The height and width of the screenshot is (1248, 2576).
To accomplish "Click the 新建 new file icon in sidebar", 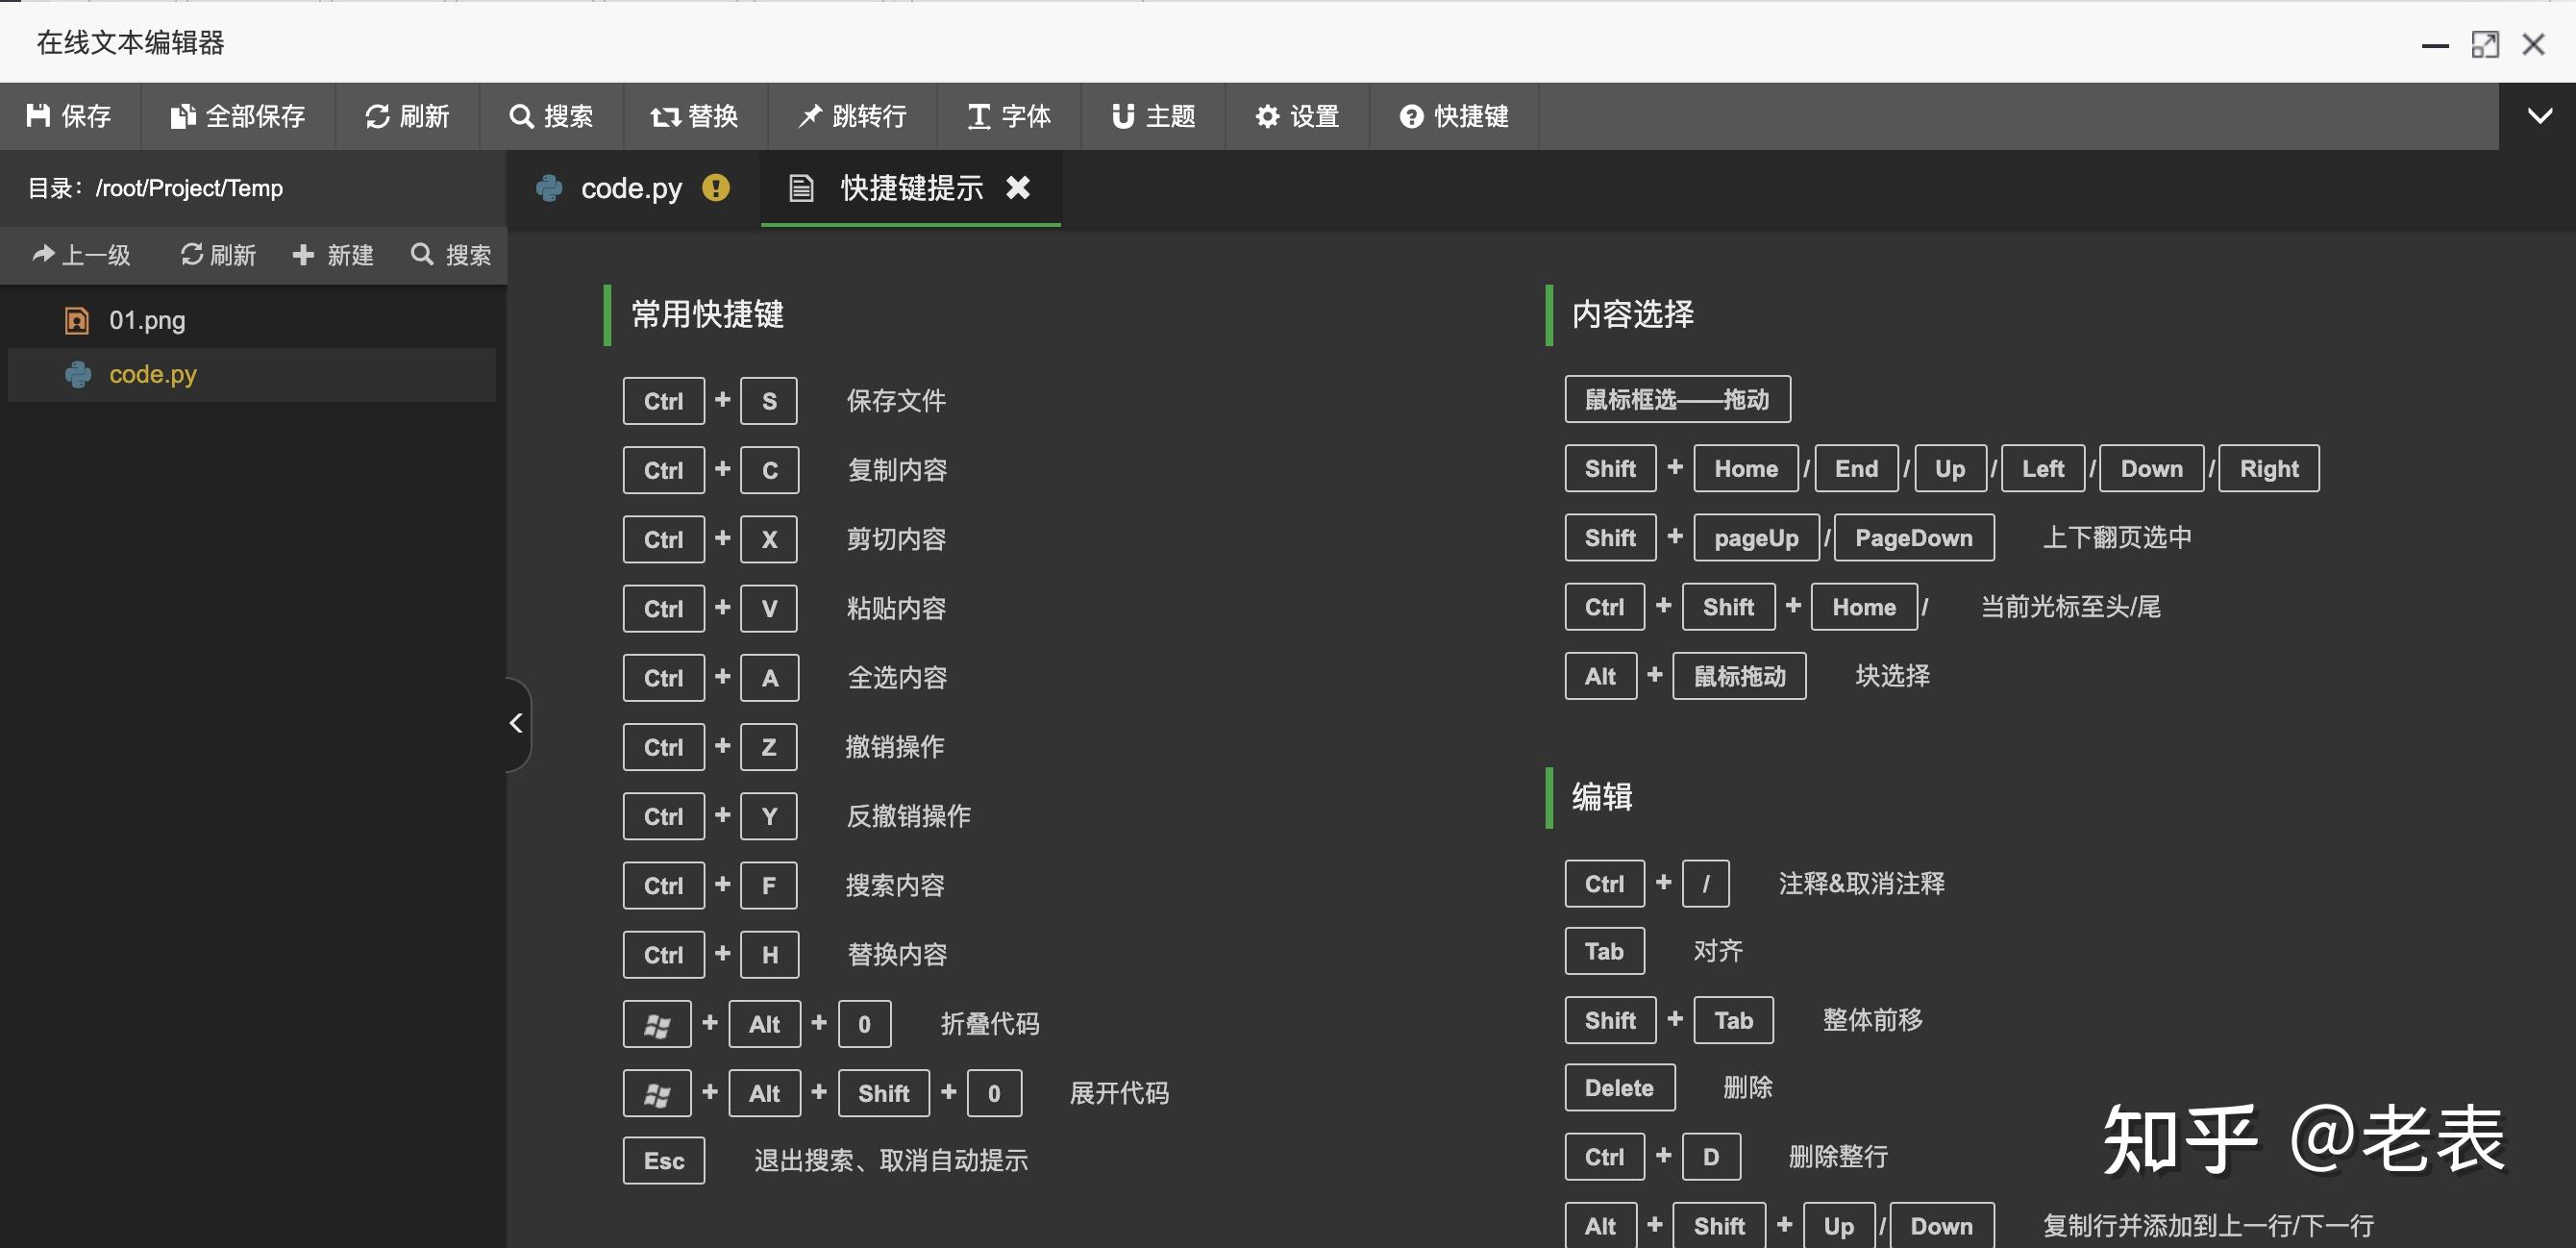I will coord(303,255).
